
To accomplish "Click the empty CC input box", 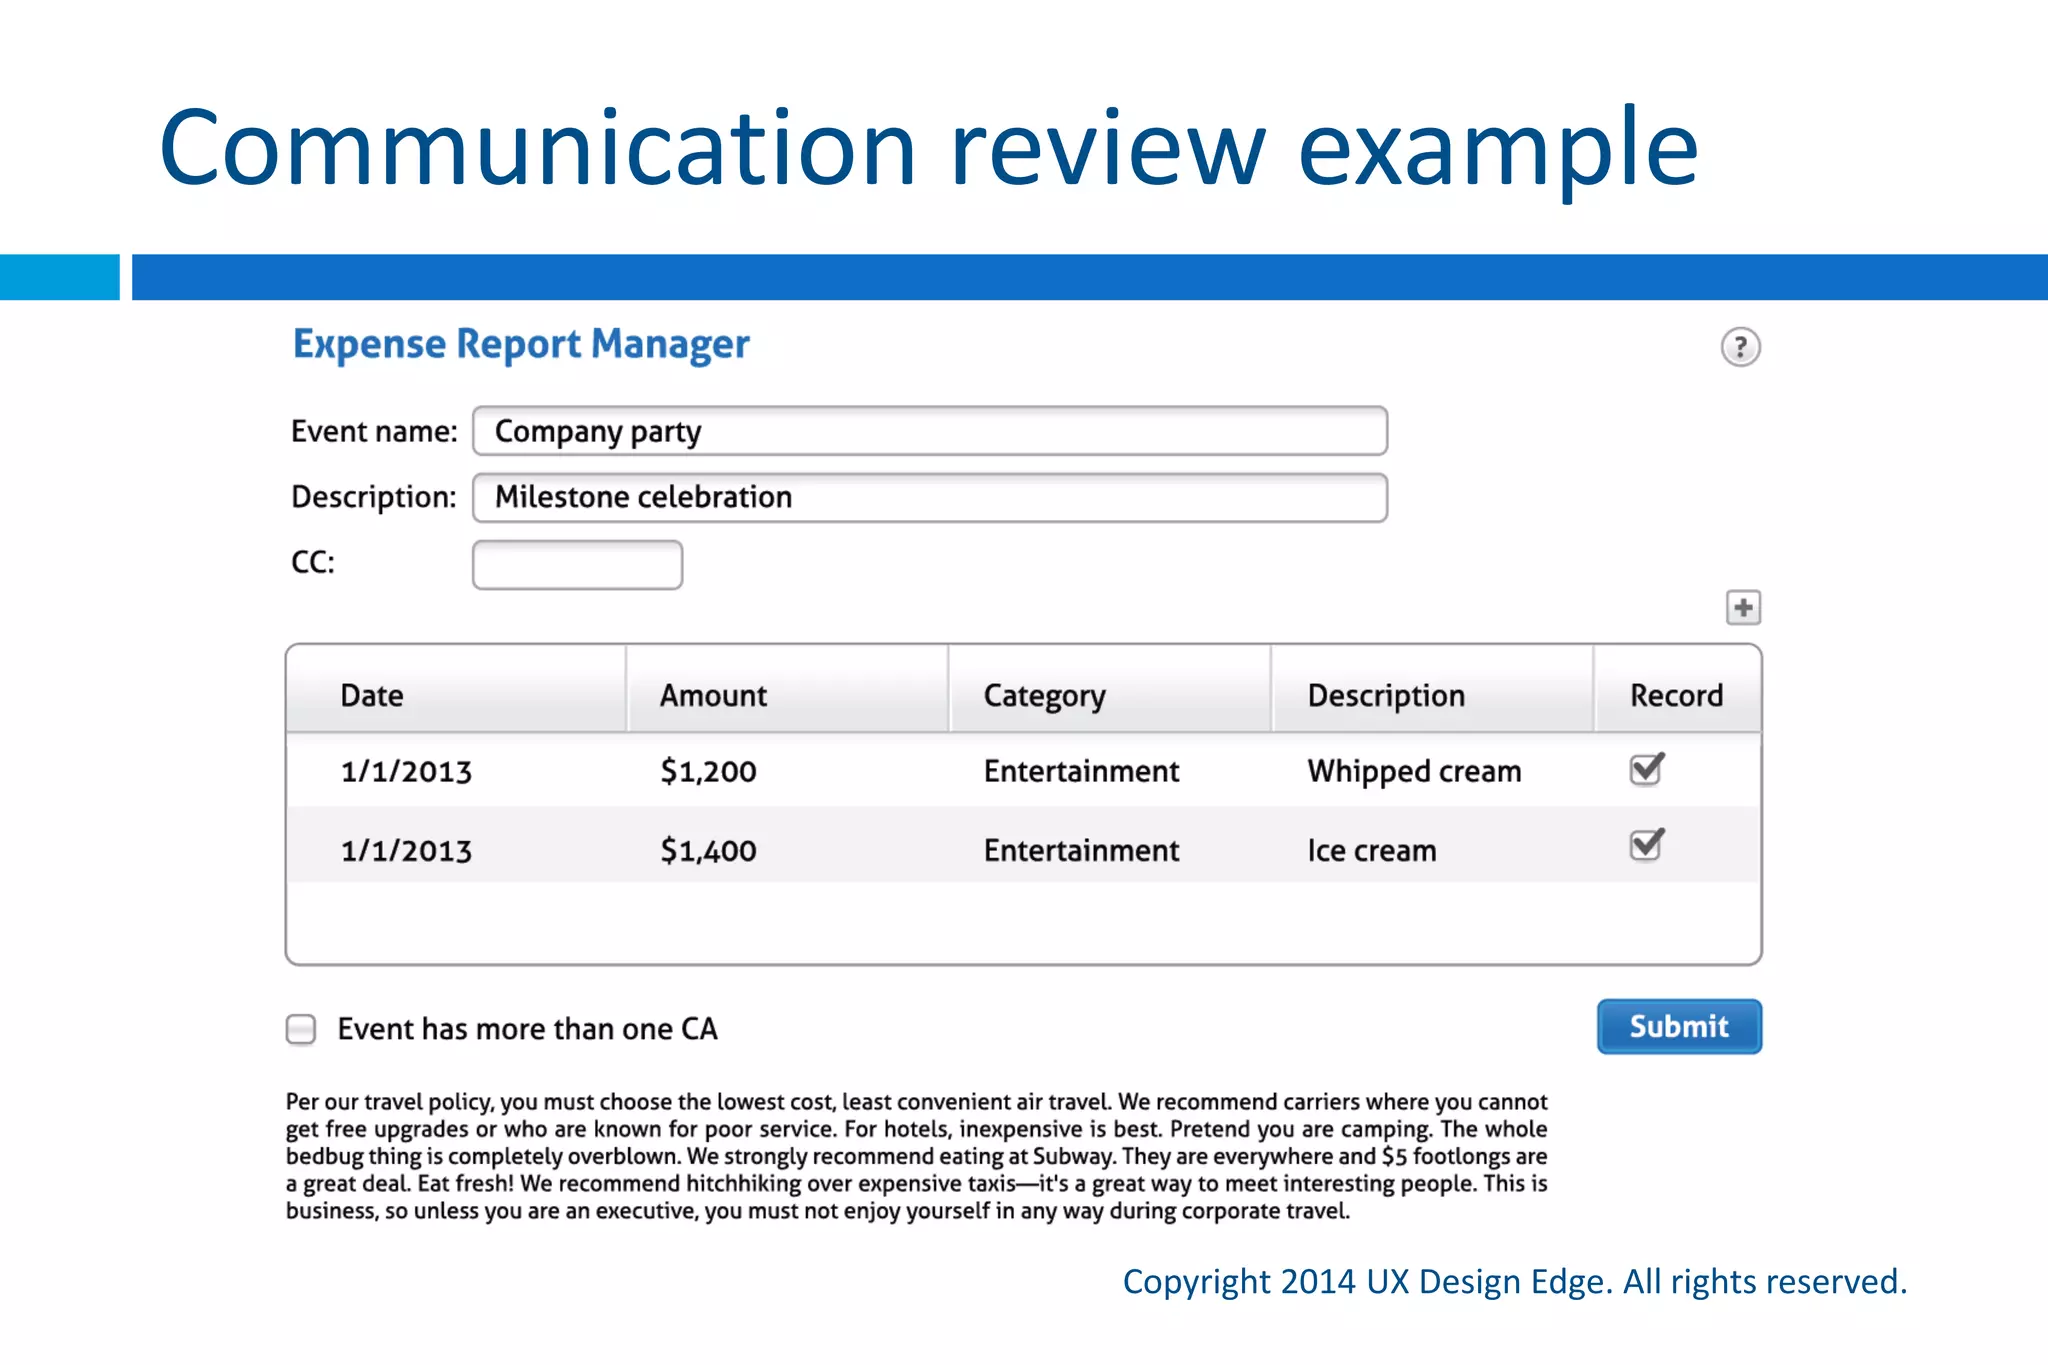I will [x=577, y=565].
